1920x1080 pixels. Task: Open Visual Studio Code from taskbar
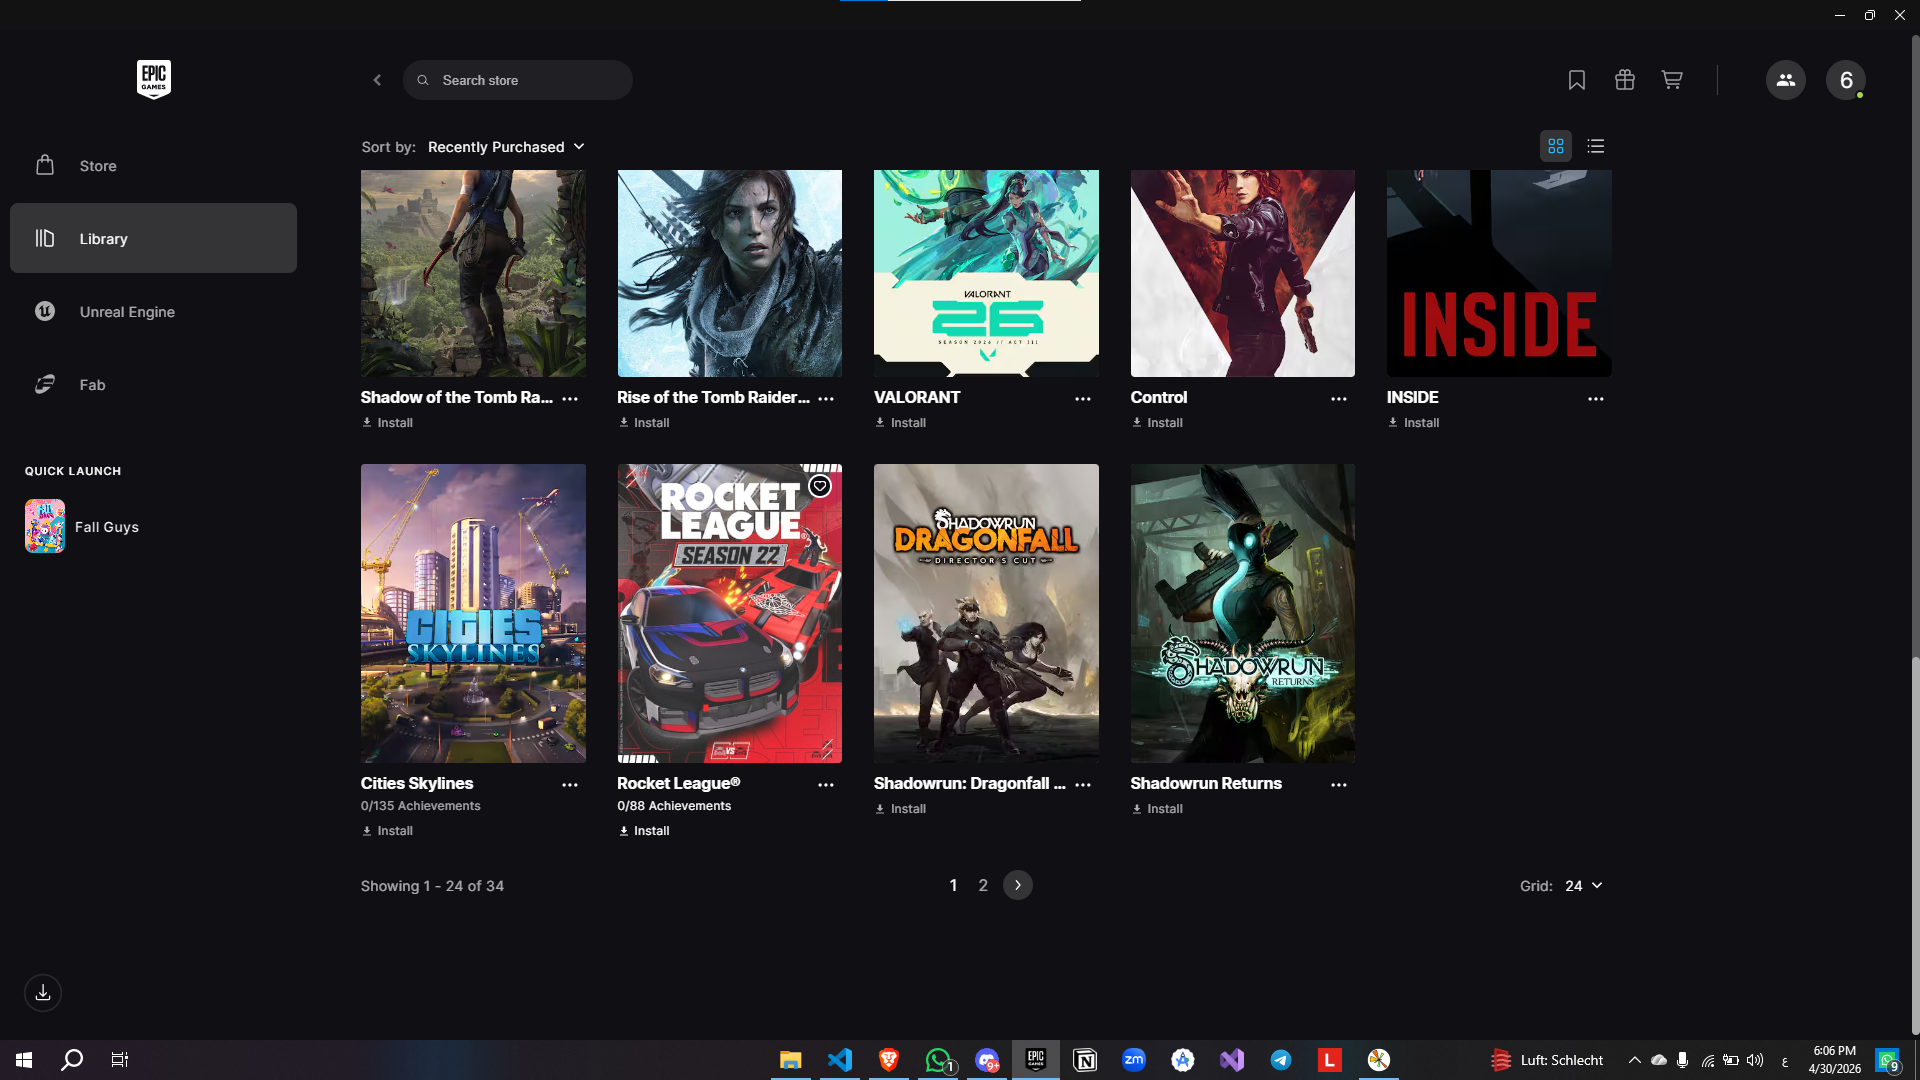(840, 1060)
